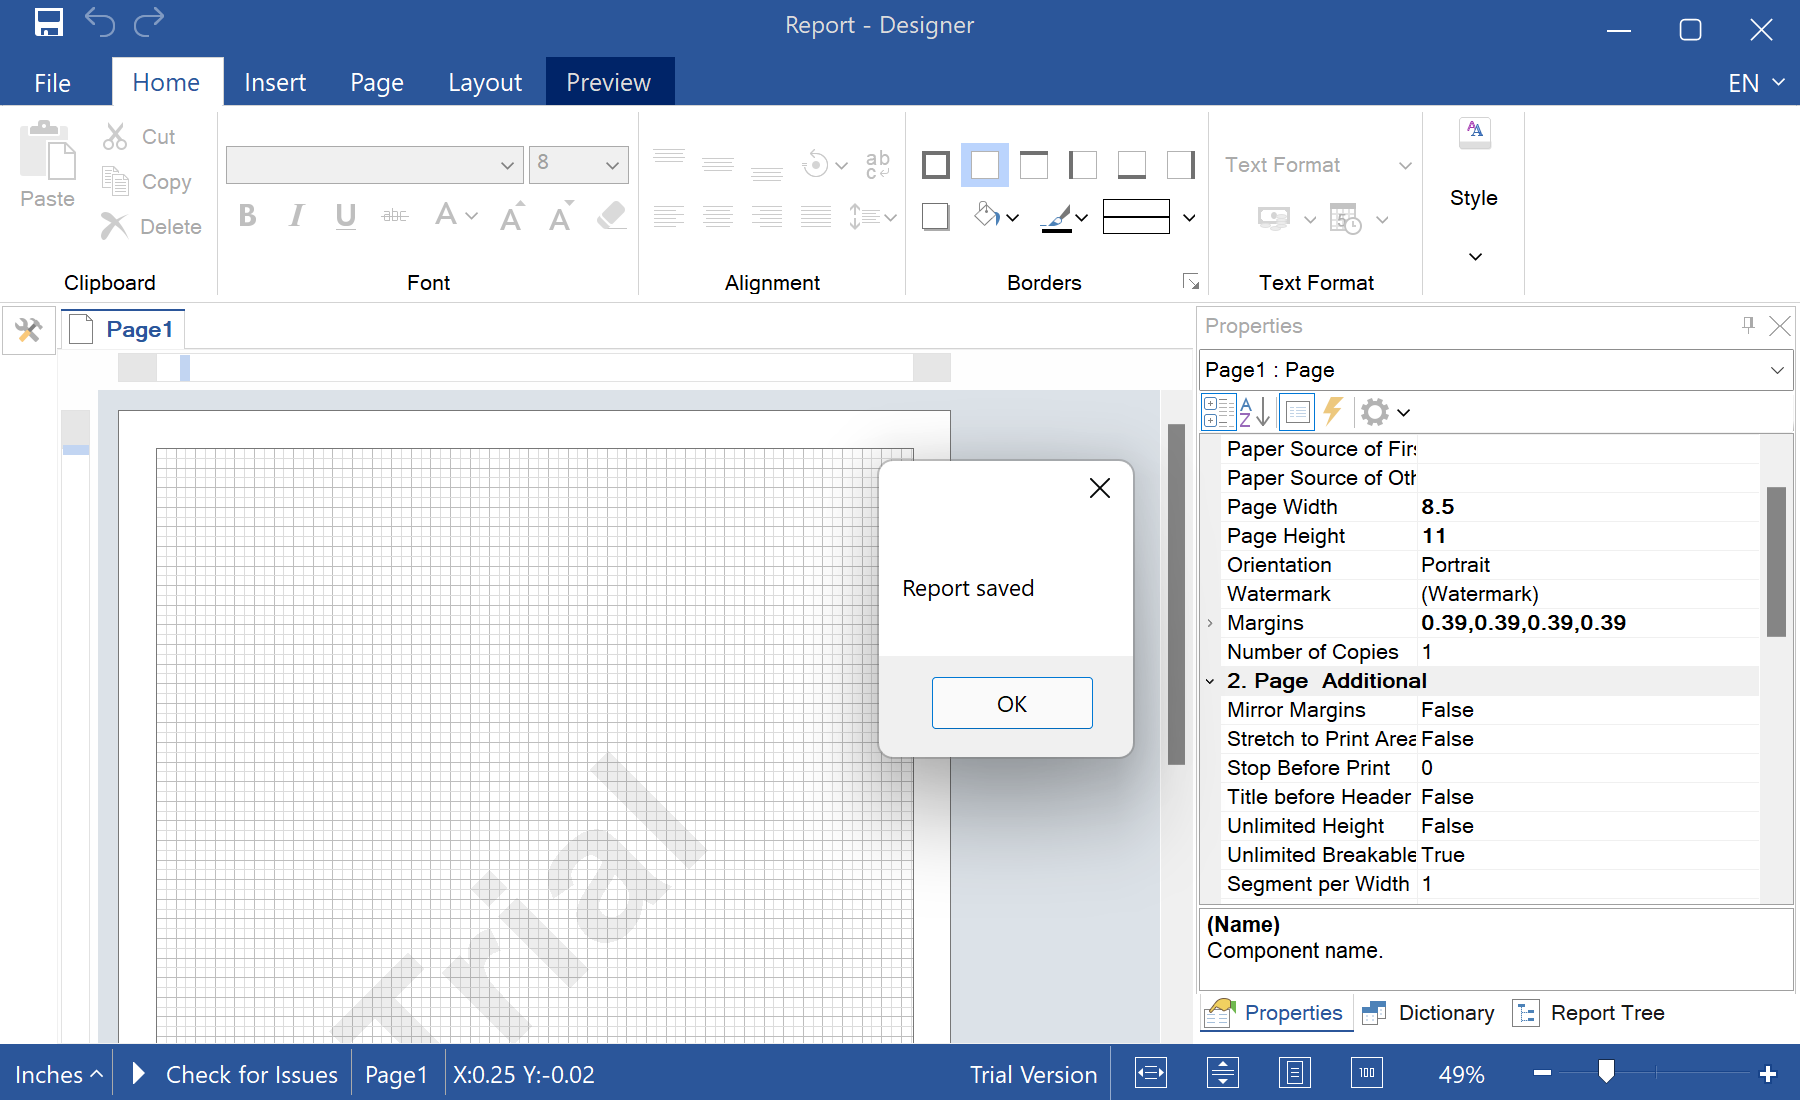Expand the Margins property row
1800x1100 pixels.
[1210, 623]
